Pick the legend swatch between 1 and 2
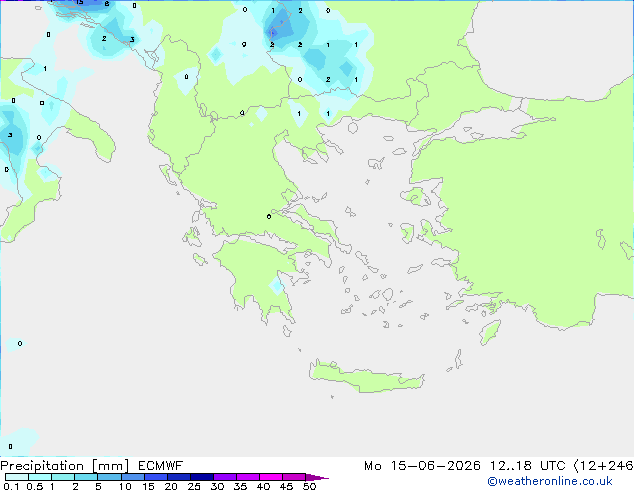 point(63,477)
